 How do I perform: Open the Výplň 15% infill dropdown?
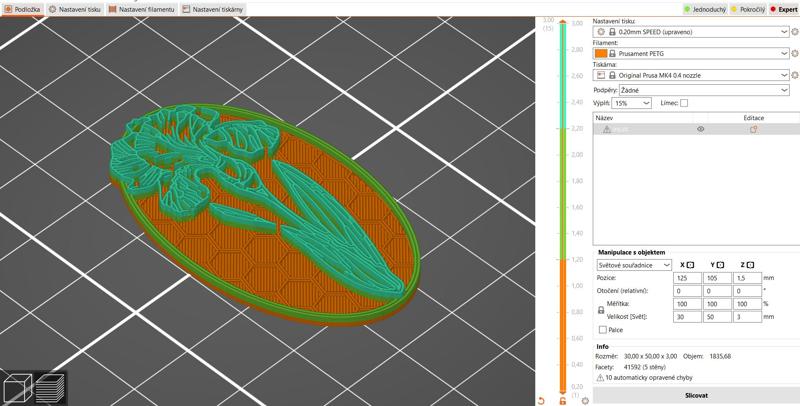(x=632, y=103)
